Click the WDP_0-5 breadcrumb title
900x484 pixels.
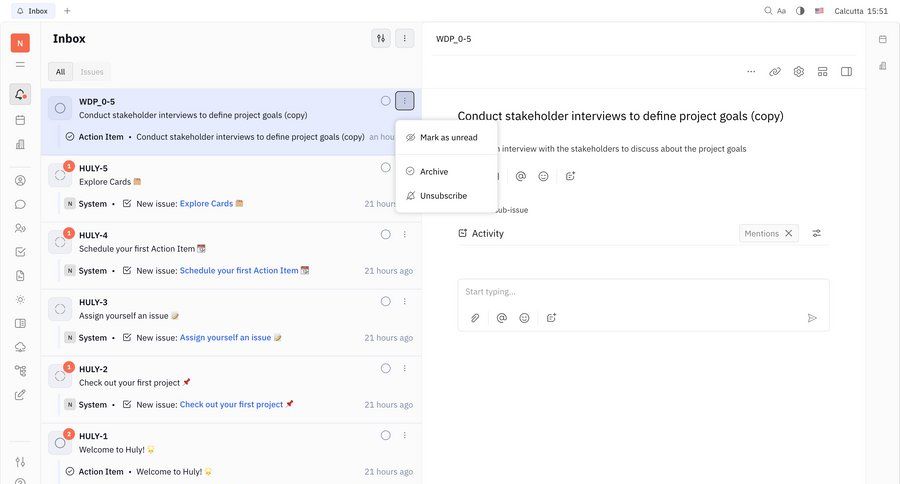453,39
